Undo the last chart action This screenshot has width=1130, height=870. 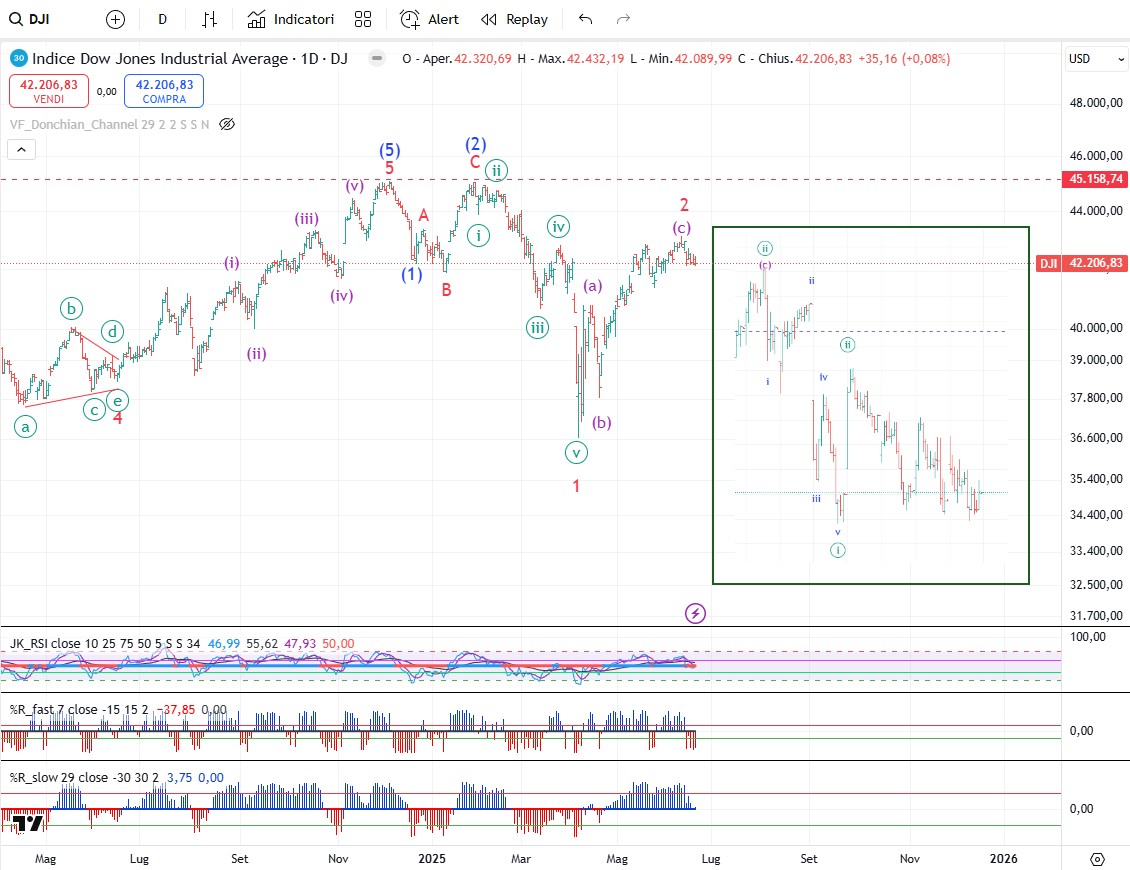585,19
